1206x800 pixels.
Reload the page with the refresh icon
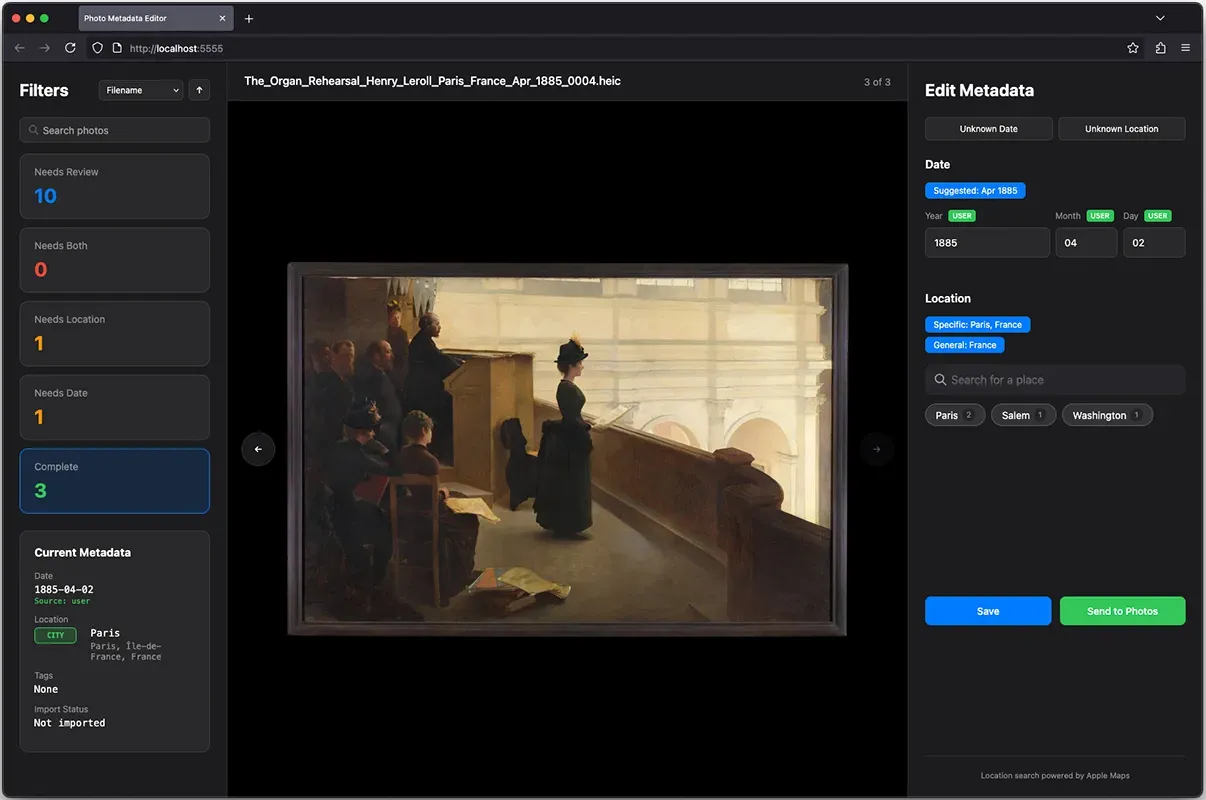pos(70,48)
